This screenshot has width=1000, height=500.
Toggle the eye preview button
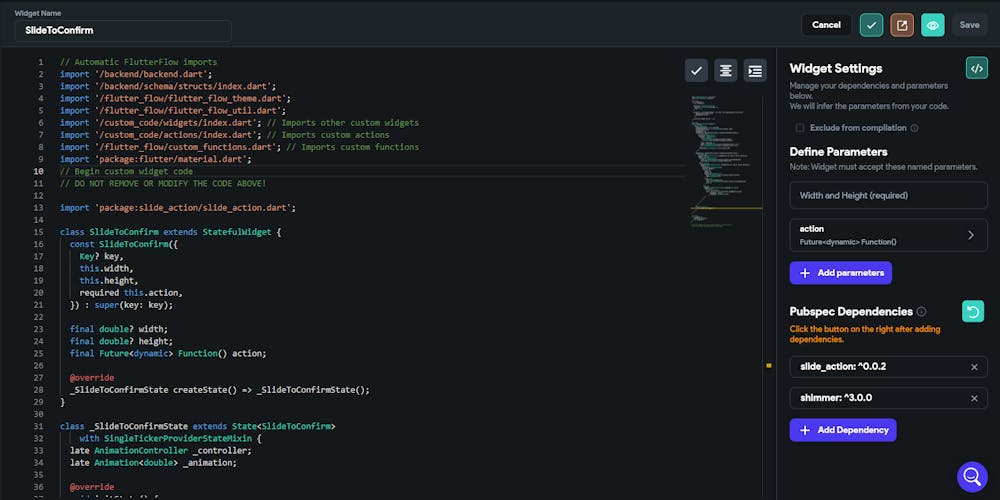pyautogui.click(x=933, y=25)
